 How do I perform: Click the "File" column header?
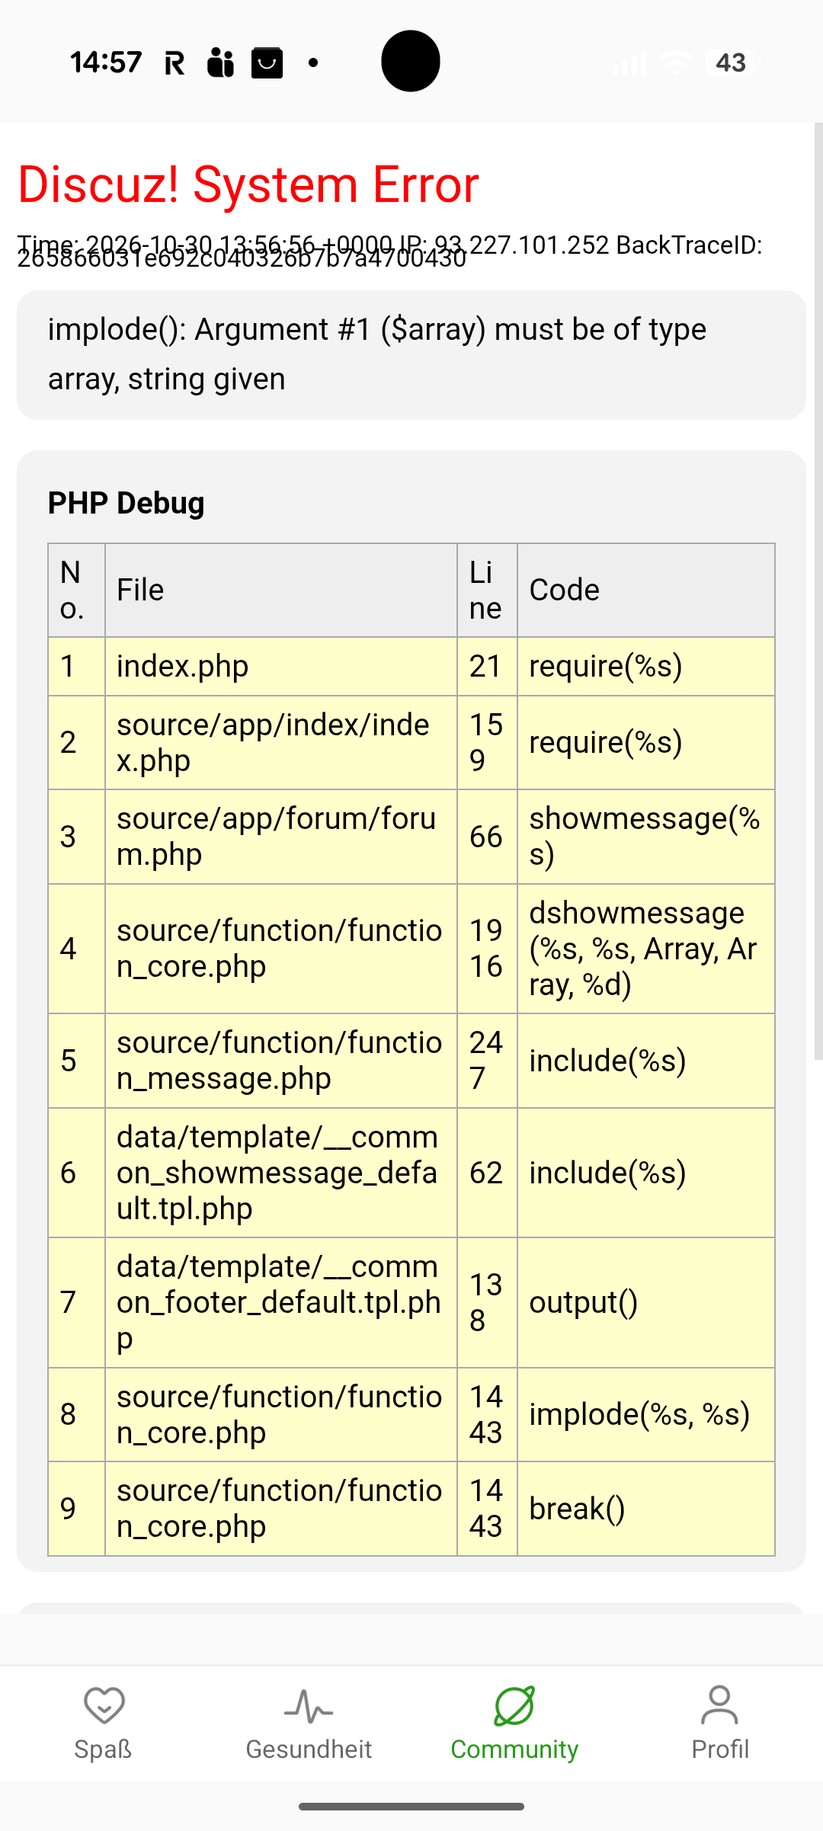click(x=281, y=590)
